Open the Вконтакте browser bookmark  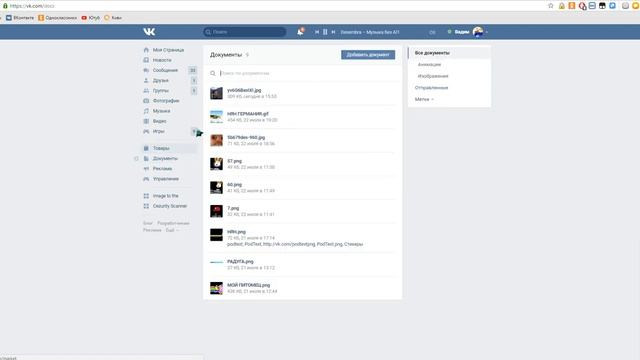20,18
